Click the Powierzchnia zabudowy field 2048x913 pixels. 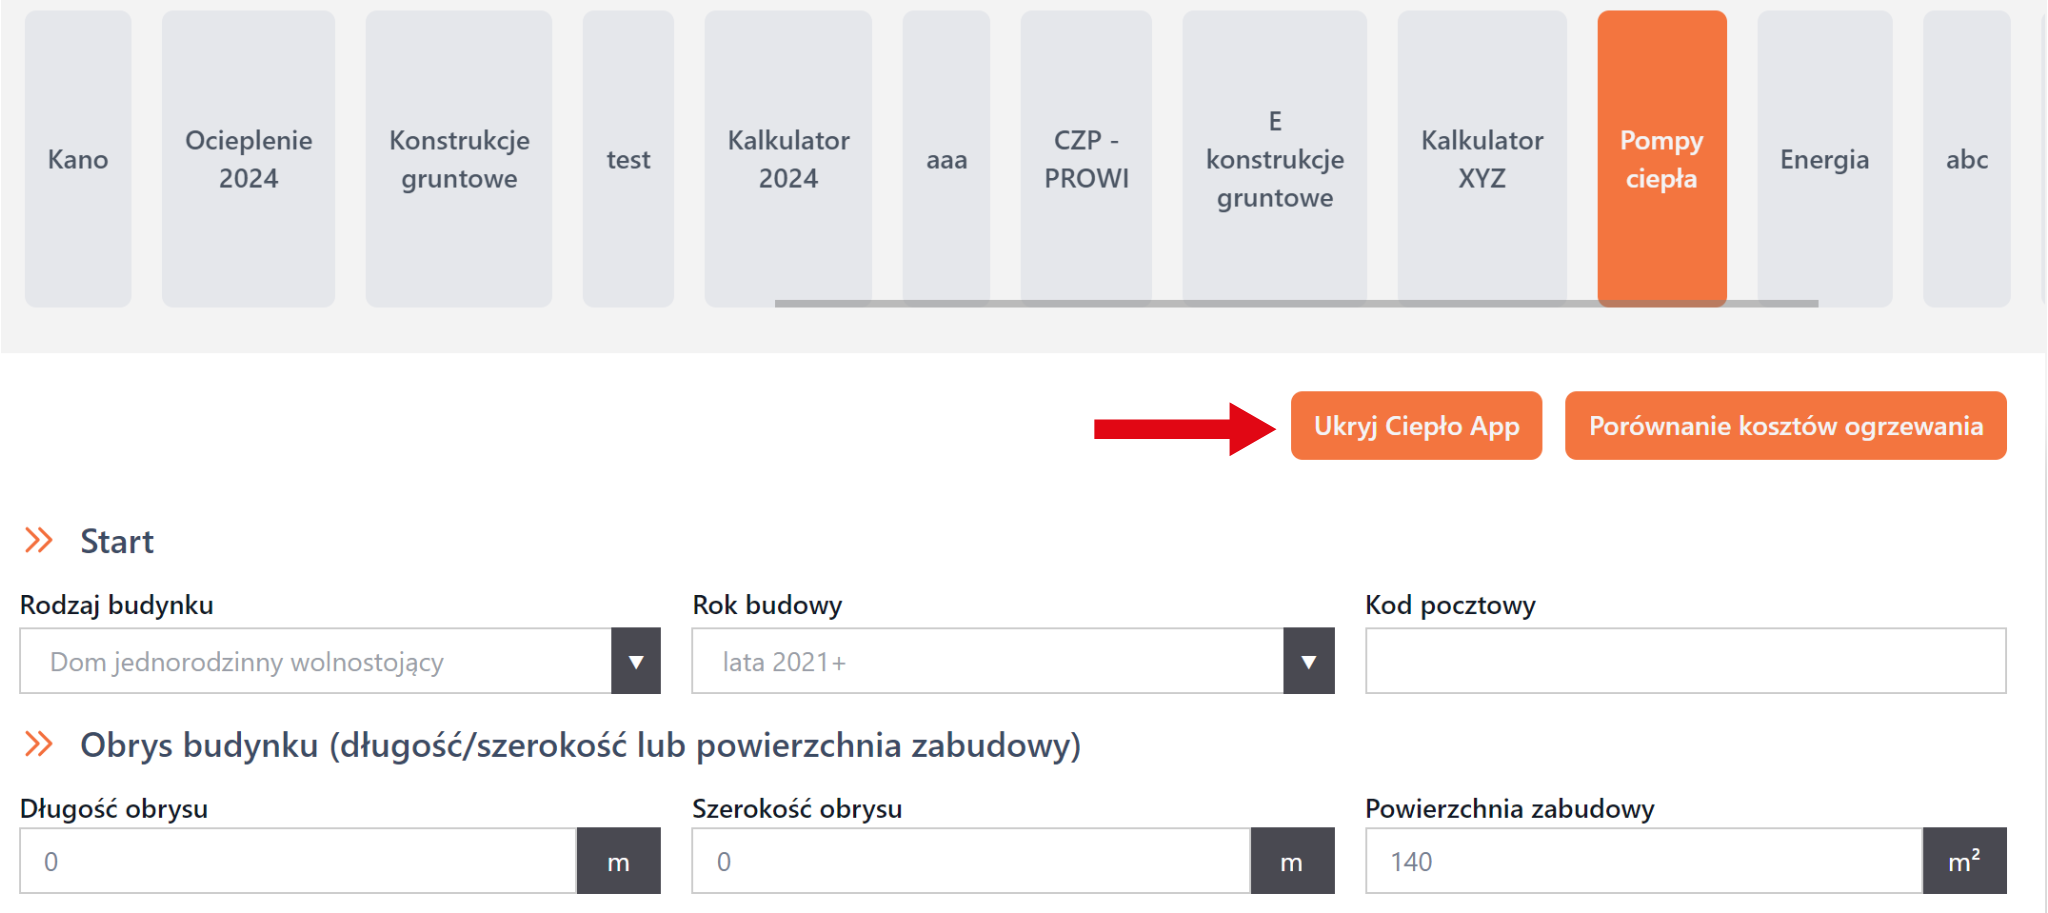tap(1643, 861)
